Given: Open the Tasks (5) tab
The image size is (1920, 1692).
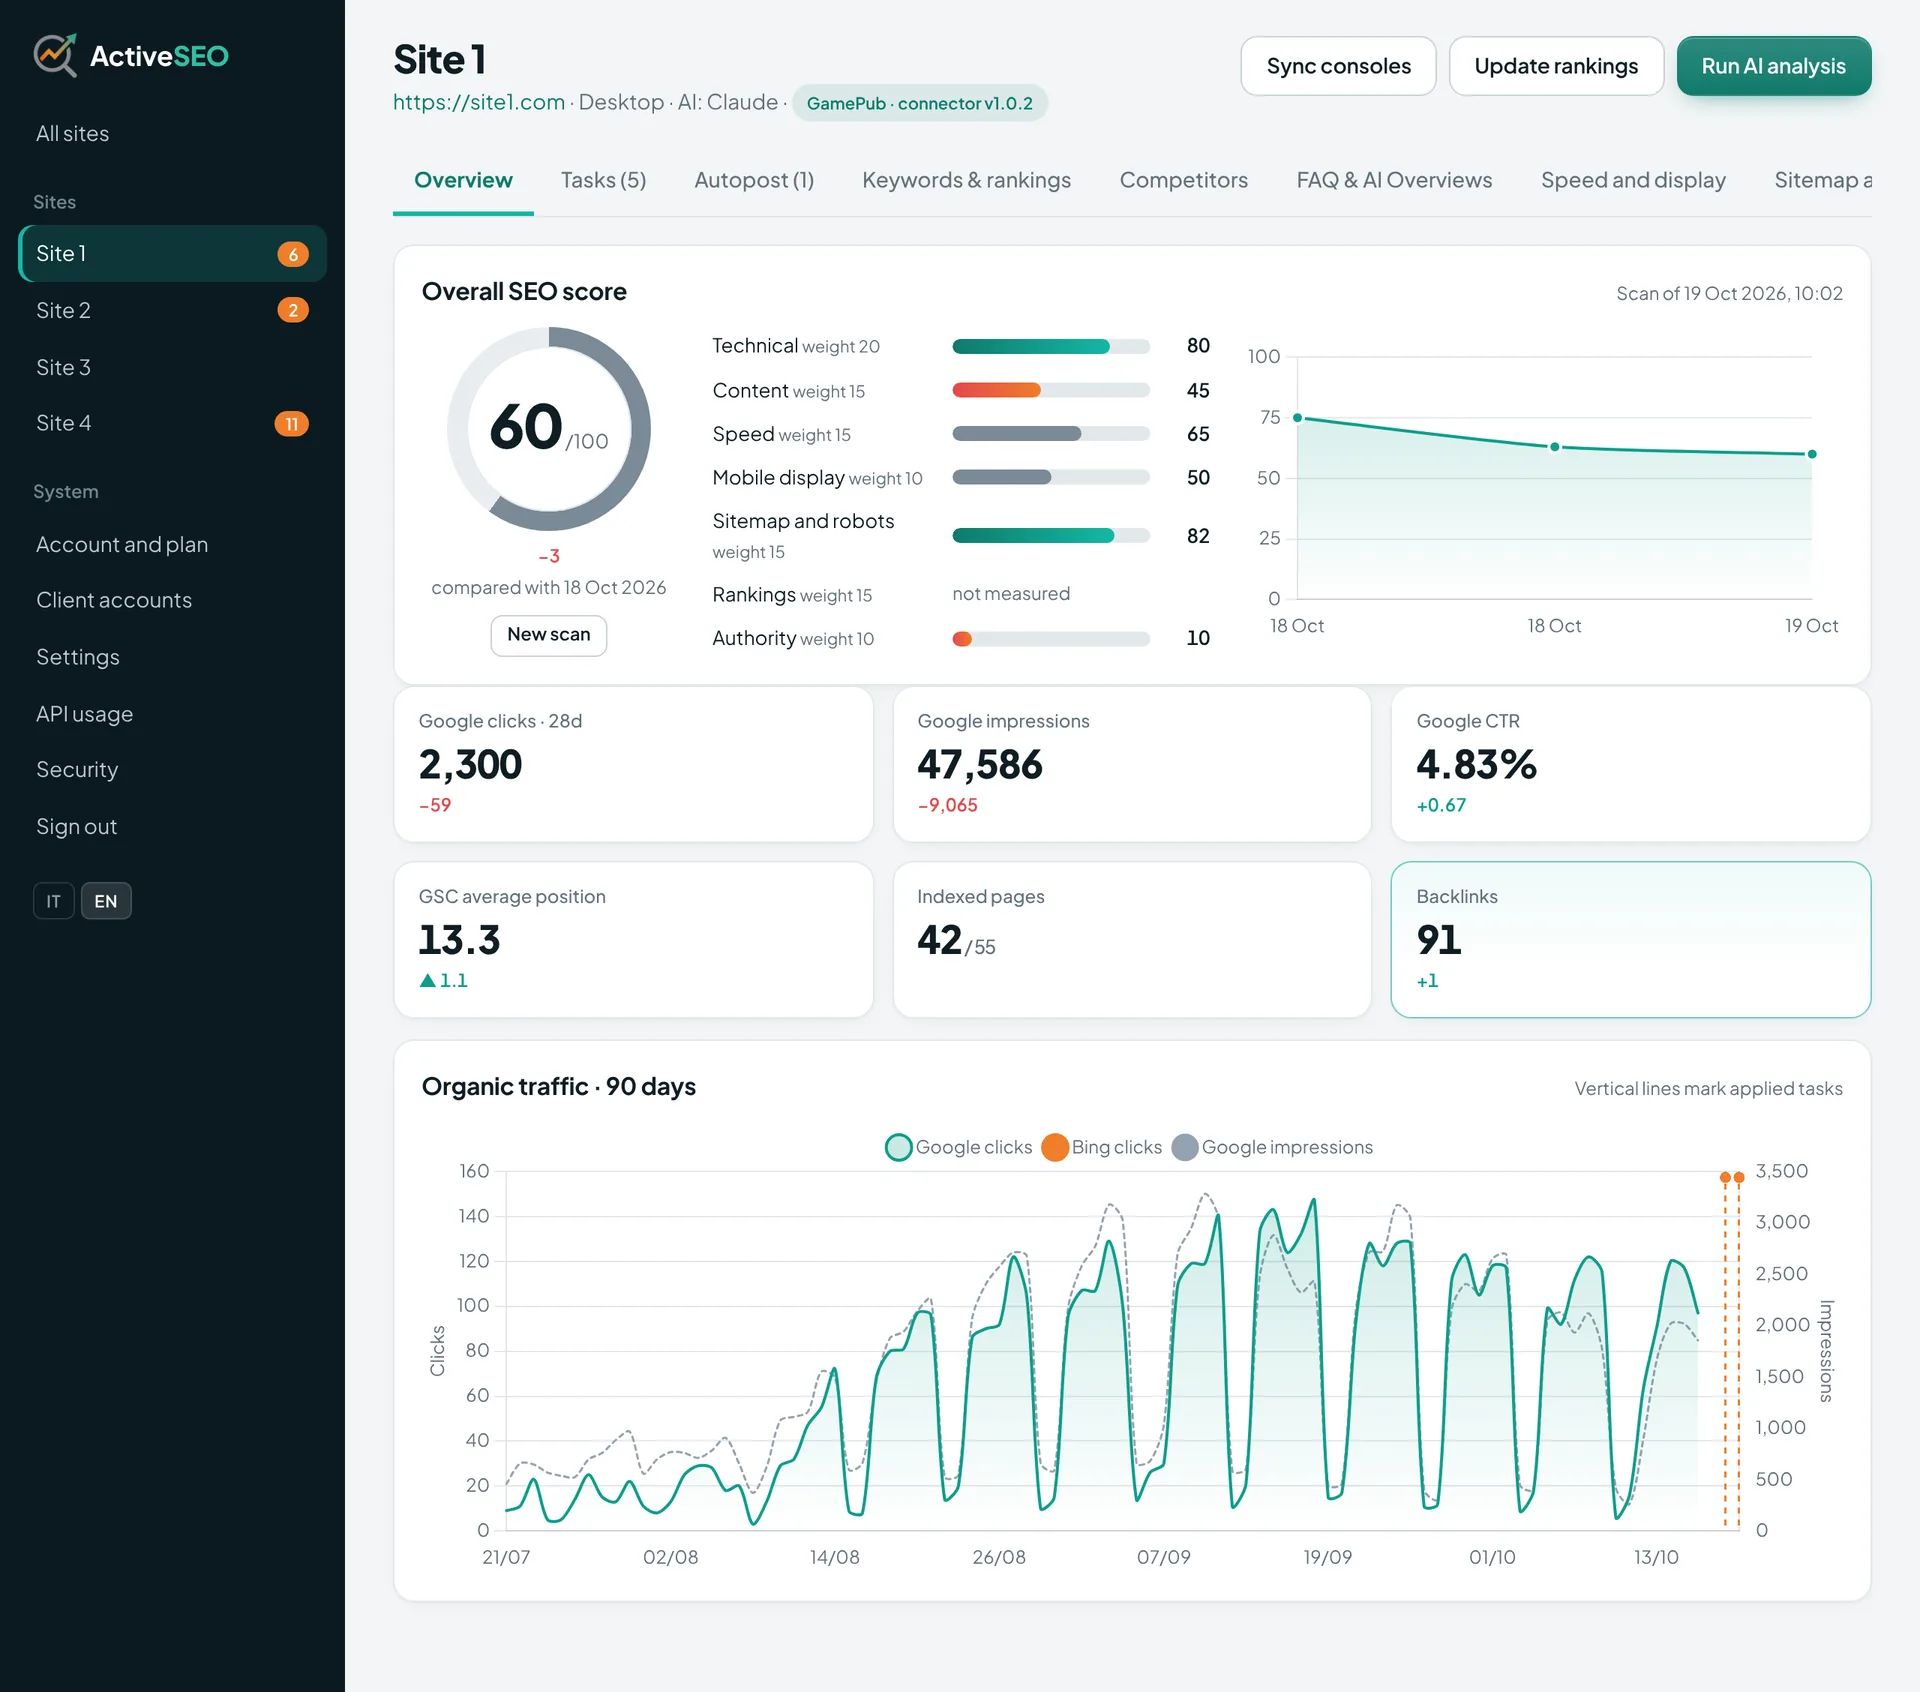Looking at the screenshot, I should click(x=603, y=180).
